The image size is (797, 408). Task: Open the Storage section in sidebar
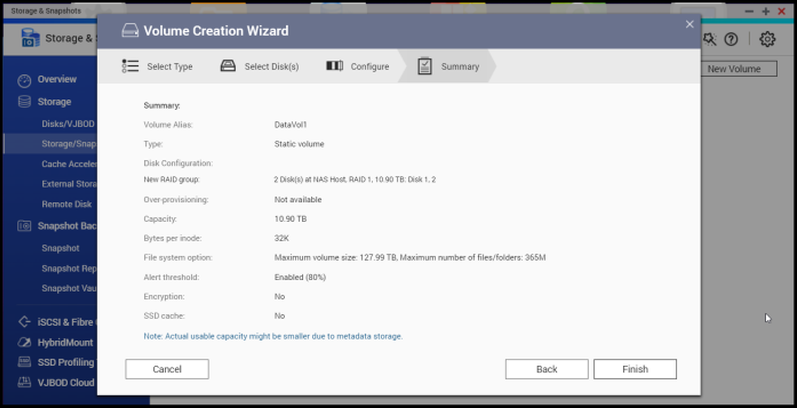pyautogui.click(x=54, y=102)
